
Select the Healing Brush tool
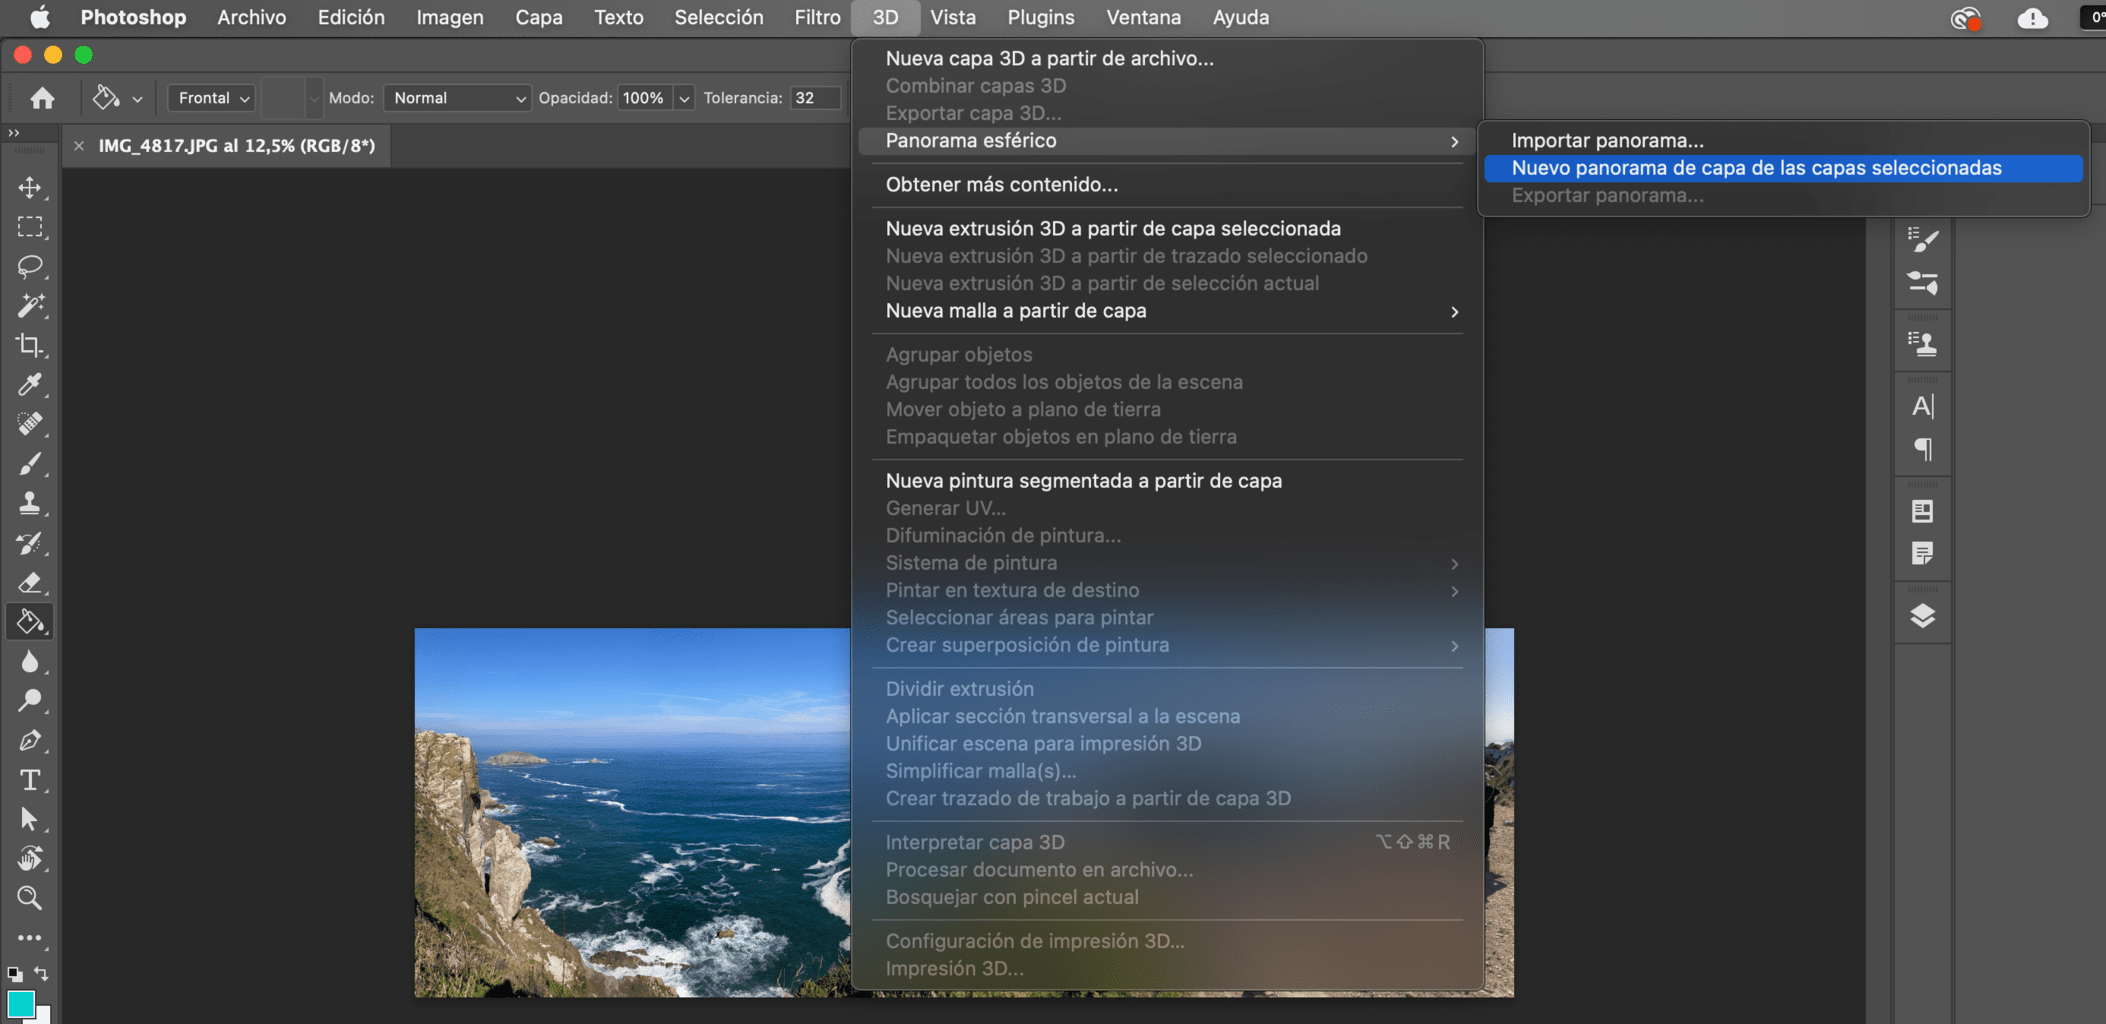click(30, 424)
